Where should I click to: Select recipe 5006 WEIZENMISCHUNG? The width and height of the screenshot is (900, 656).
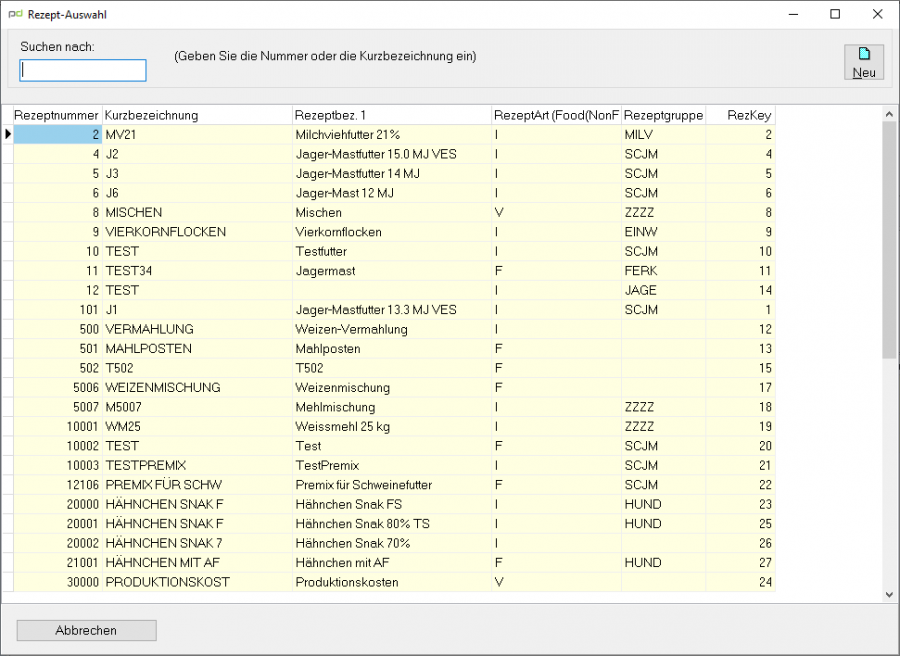point(394,387)
